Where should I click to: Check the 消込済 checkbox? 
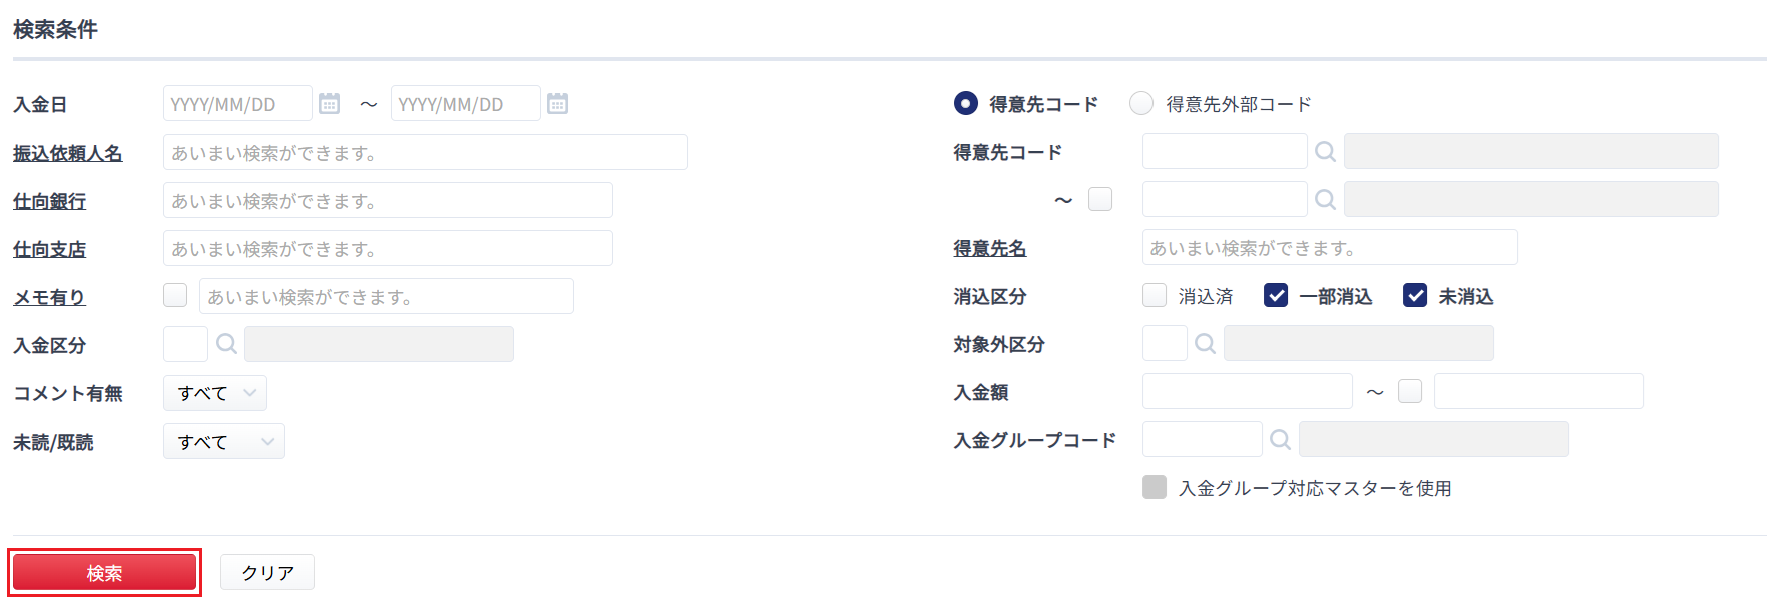pyautogui.click(x=1154, y=295)
